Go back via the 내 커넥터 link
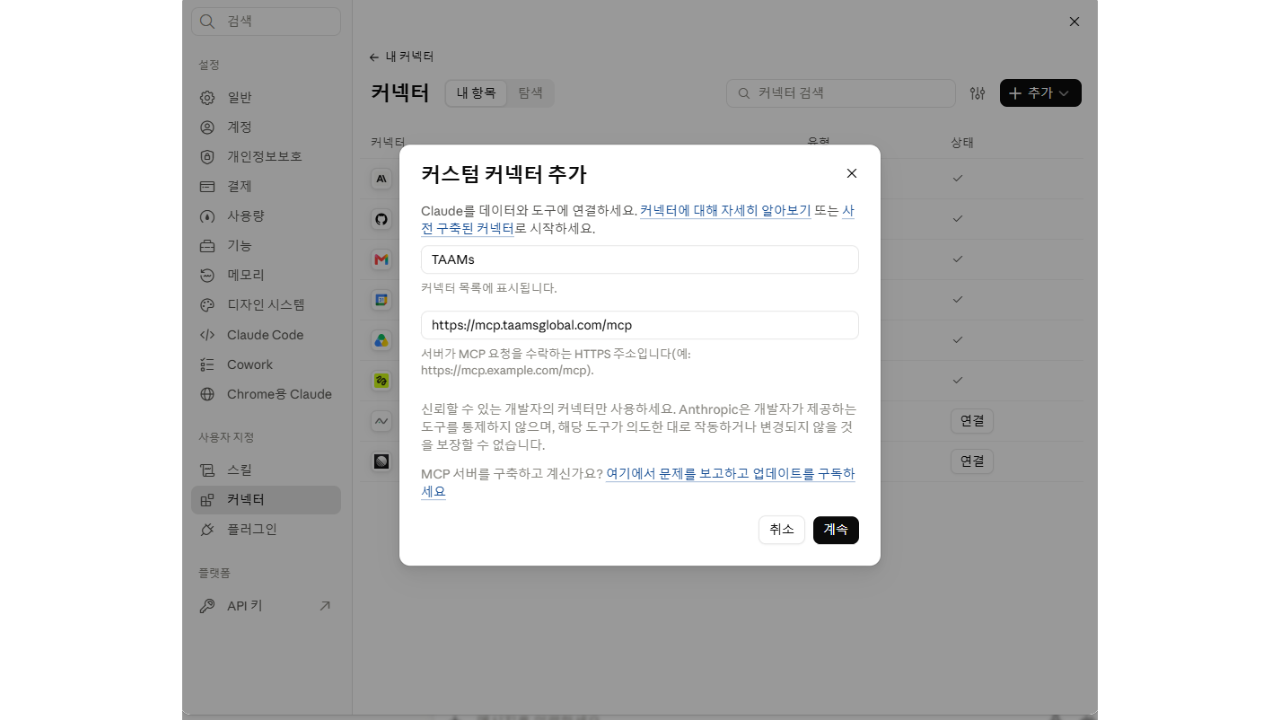 click(x=401, y=57)
